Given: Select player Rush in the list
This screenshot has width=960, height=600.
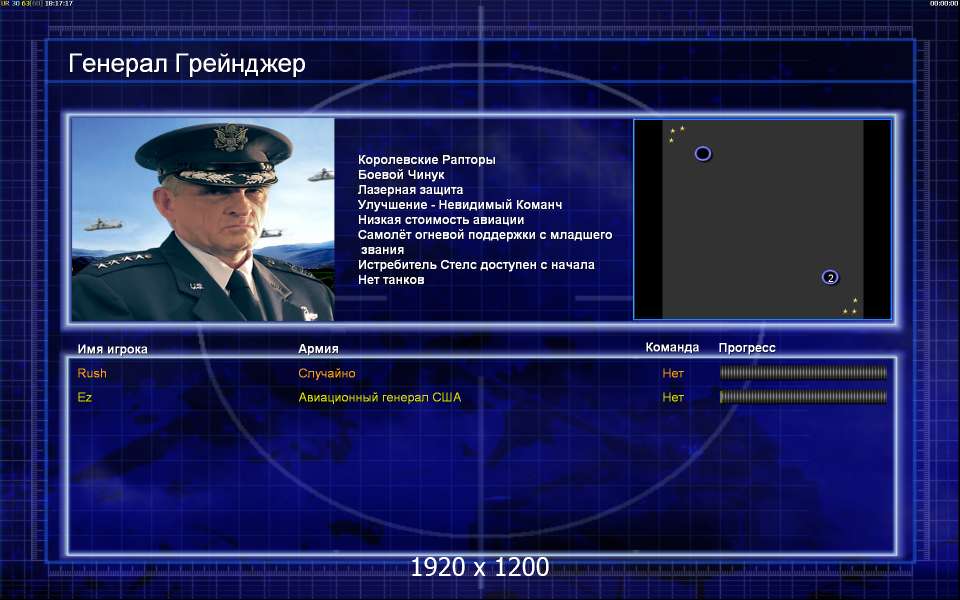Looking at the screenshot, I should [x=92, y=373].
